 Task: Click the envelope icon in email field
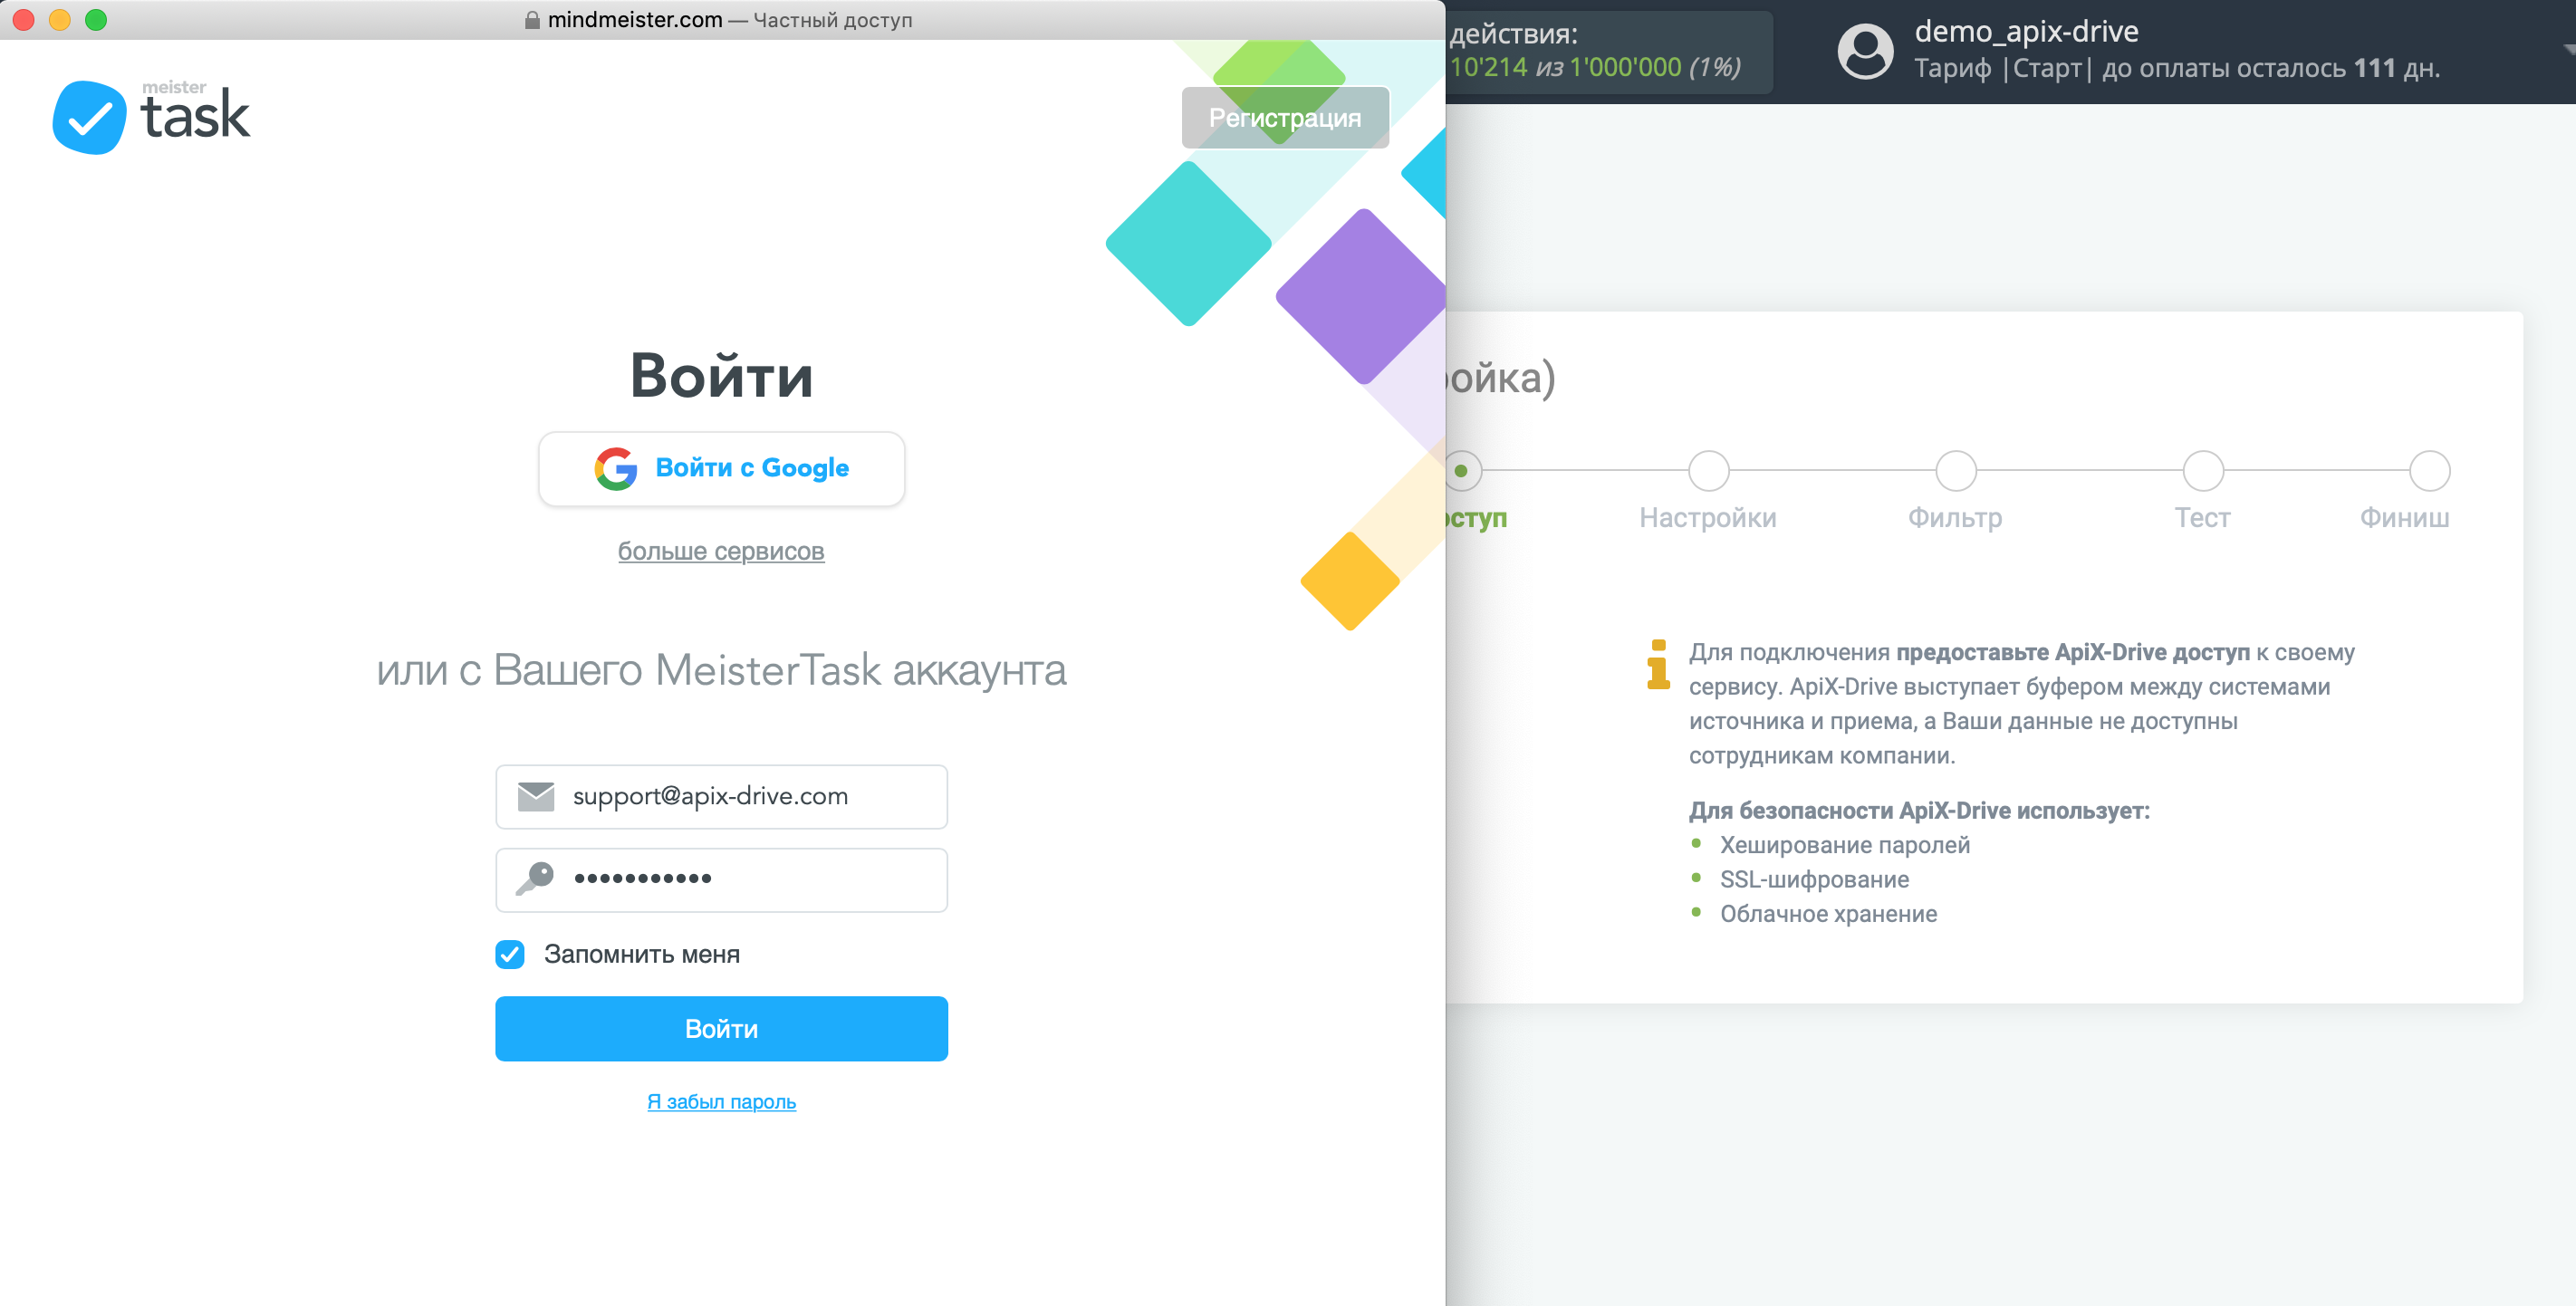536,796
